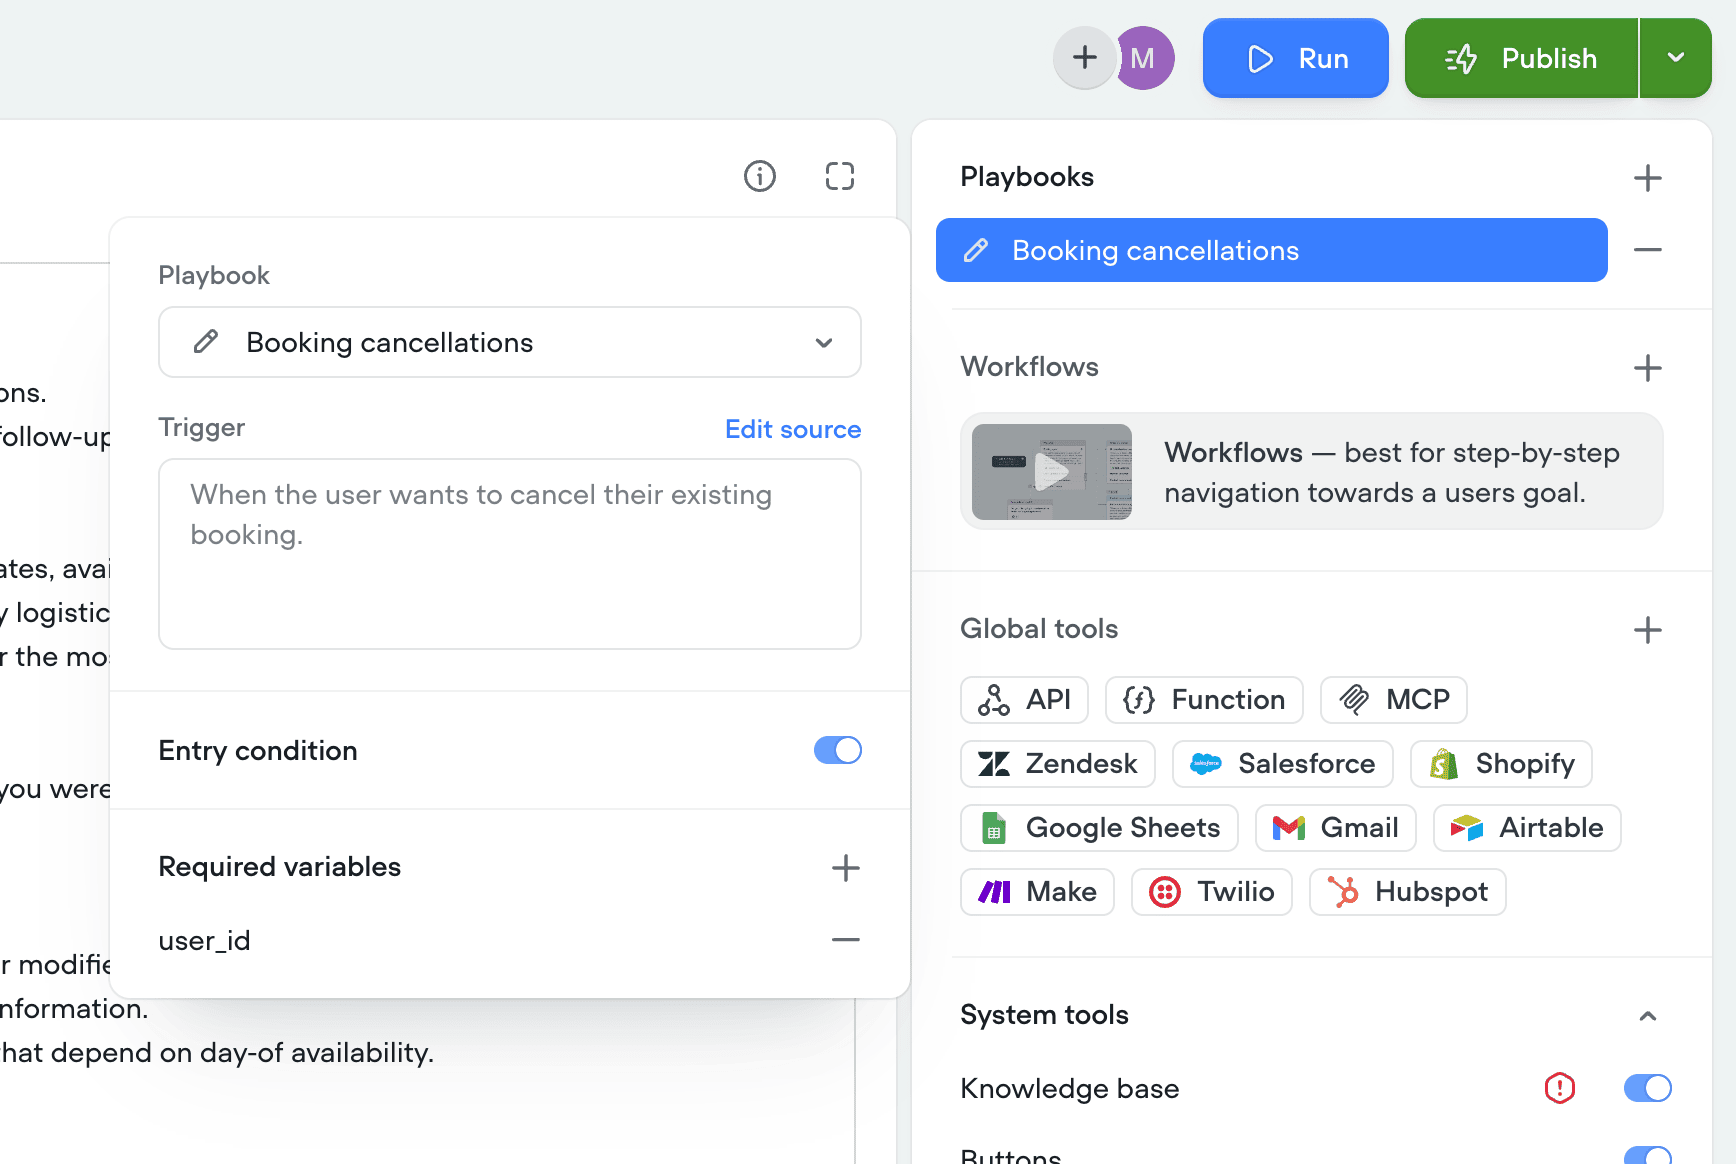The image size is (1736, 1164).
Task: Expand editor to fullscreen
Action: pos(840,176)
